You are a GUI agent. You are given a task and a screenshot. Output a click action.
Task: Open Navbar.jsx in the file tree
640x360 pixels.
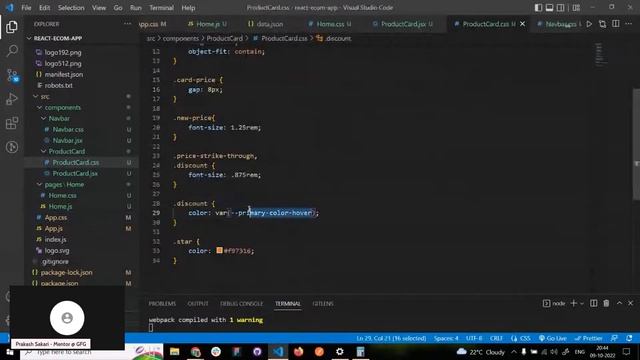pos(67,140)
